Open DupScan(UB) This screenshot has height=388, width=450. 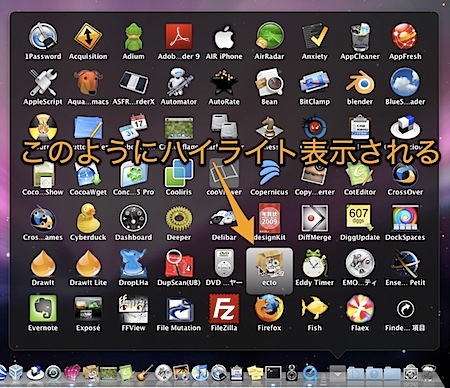(179, 264)
